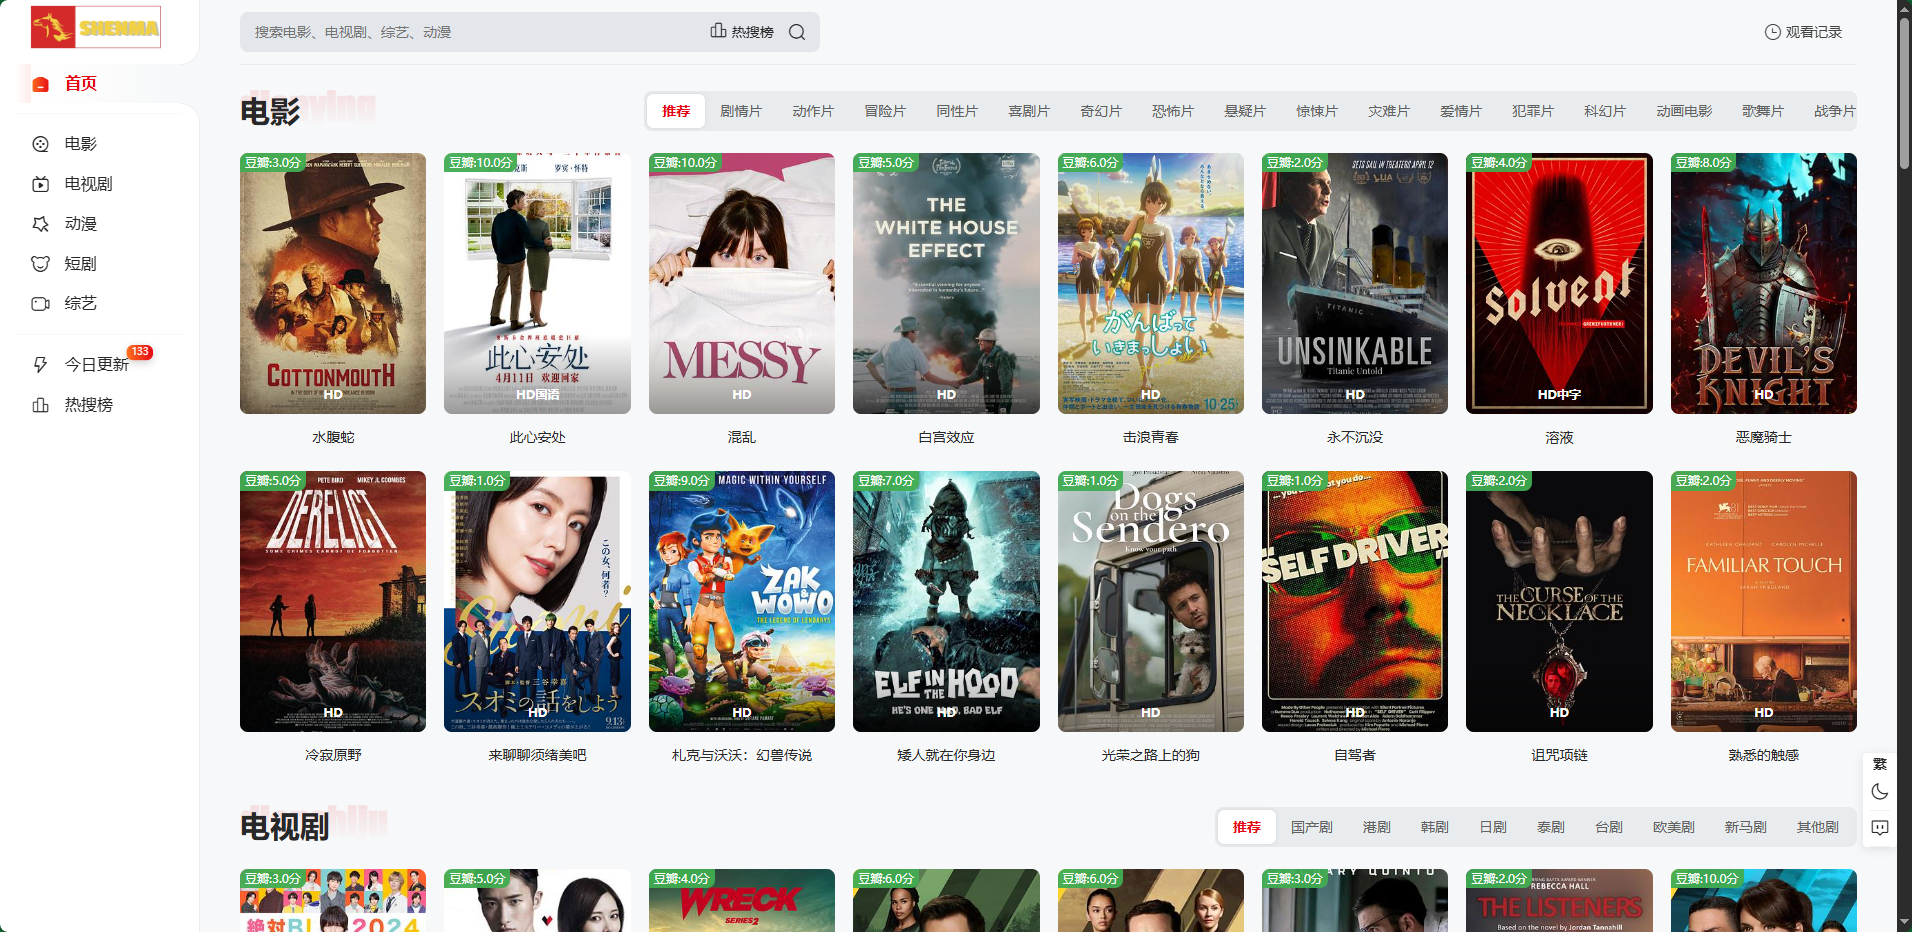This screenshot has width=1912, height=932.
Task: Open 观看记录 viewing history
Action: click(1803, 32)
